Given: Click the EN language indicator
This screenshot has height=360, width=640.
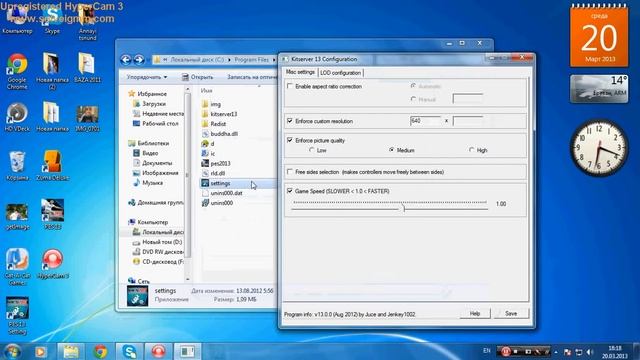Looking at the screenshot, I should 487,351.
